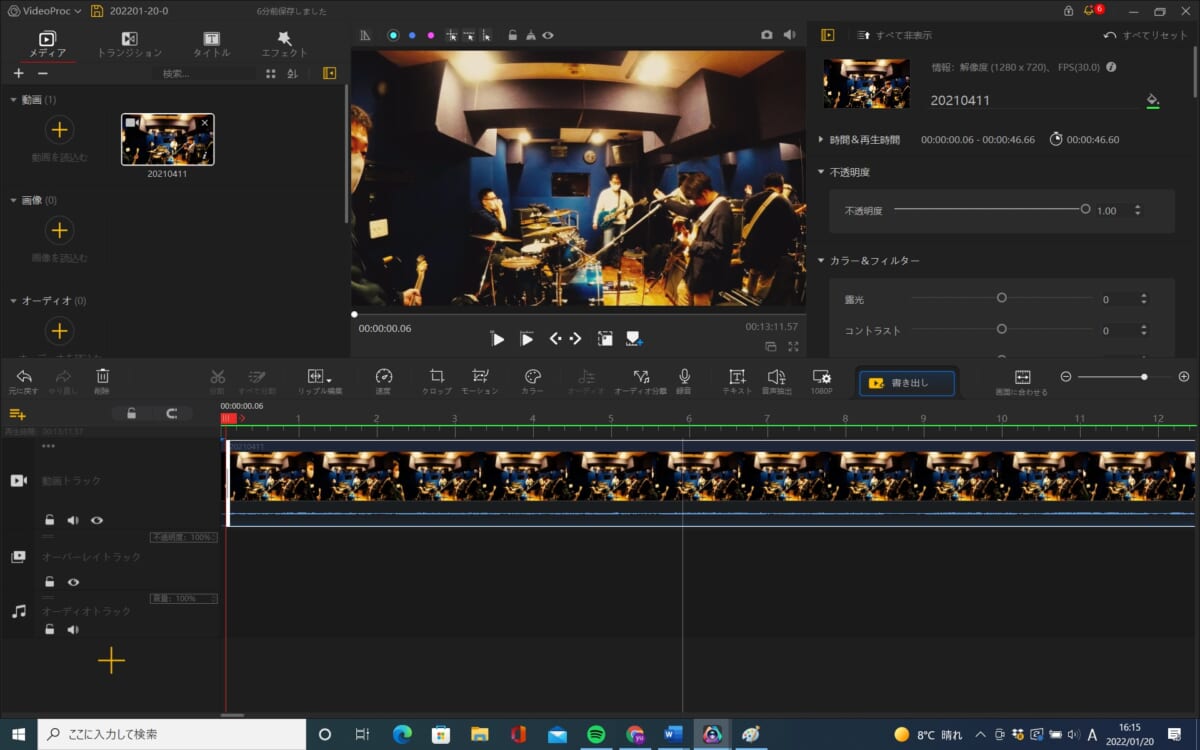The width and height of the screenshot is (1200, 750).
Task: Take a snapshot with camera icon
Action: pos(767,34)
